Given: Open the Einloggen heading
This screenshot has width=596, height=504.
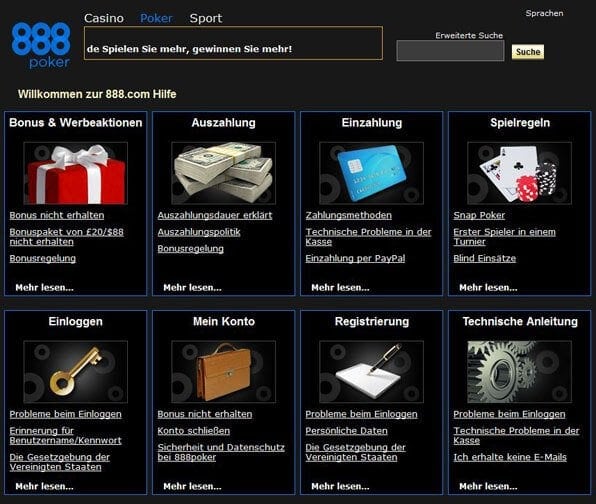Looking at the screenshot, I should 76,322.
